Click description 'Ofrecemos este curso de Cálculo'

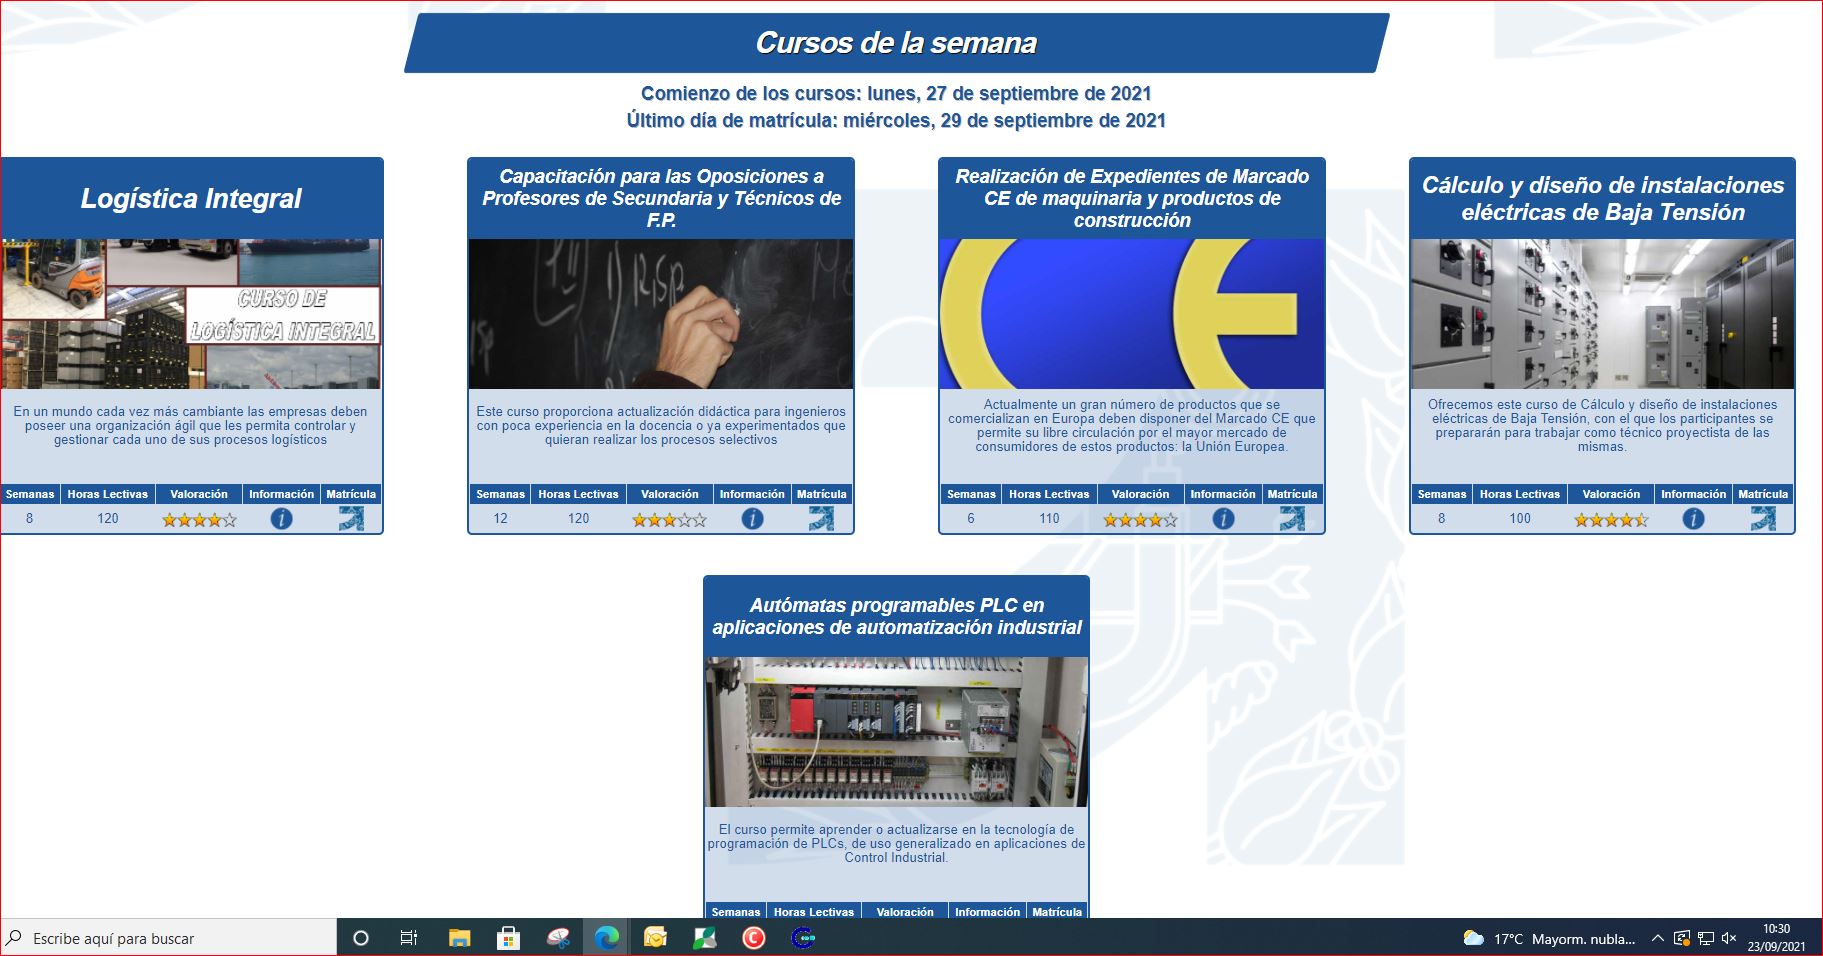click(x=1602, y=426)
